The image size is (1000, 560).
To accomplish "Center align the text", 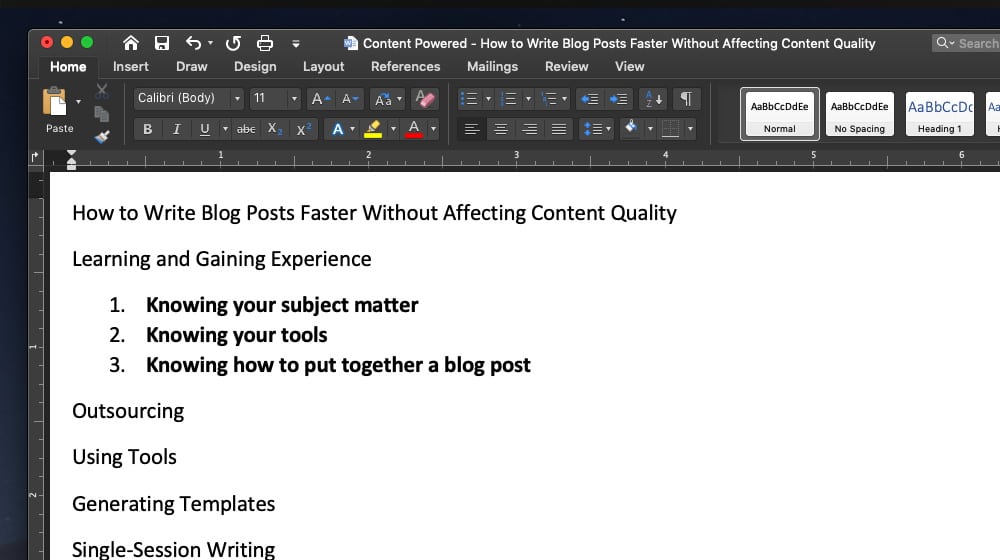I will coord(501,129).
